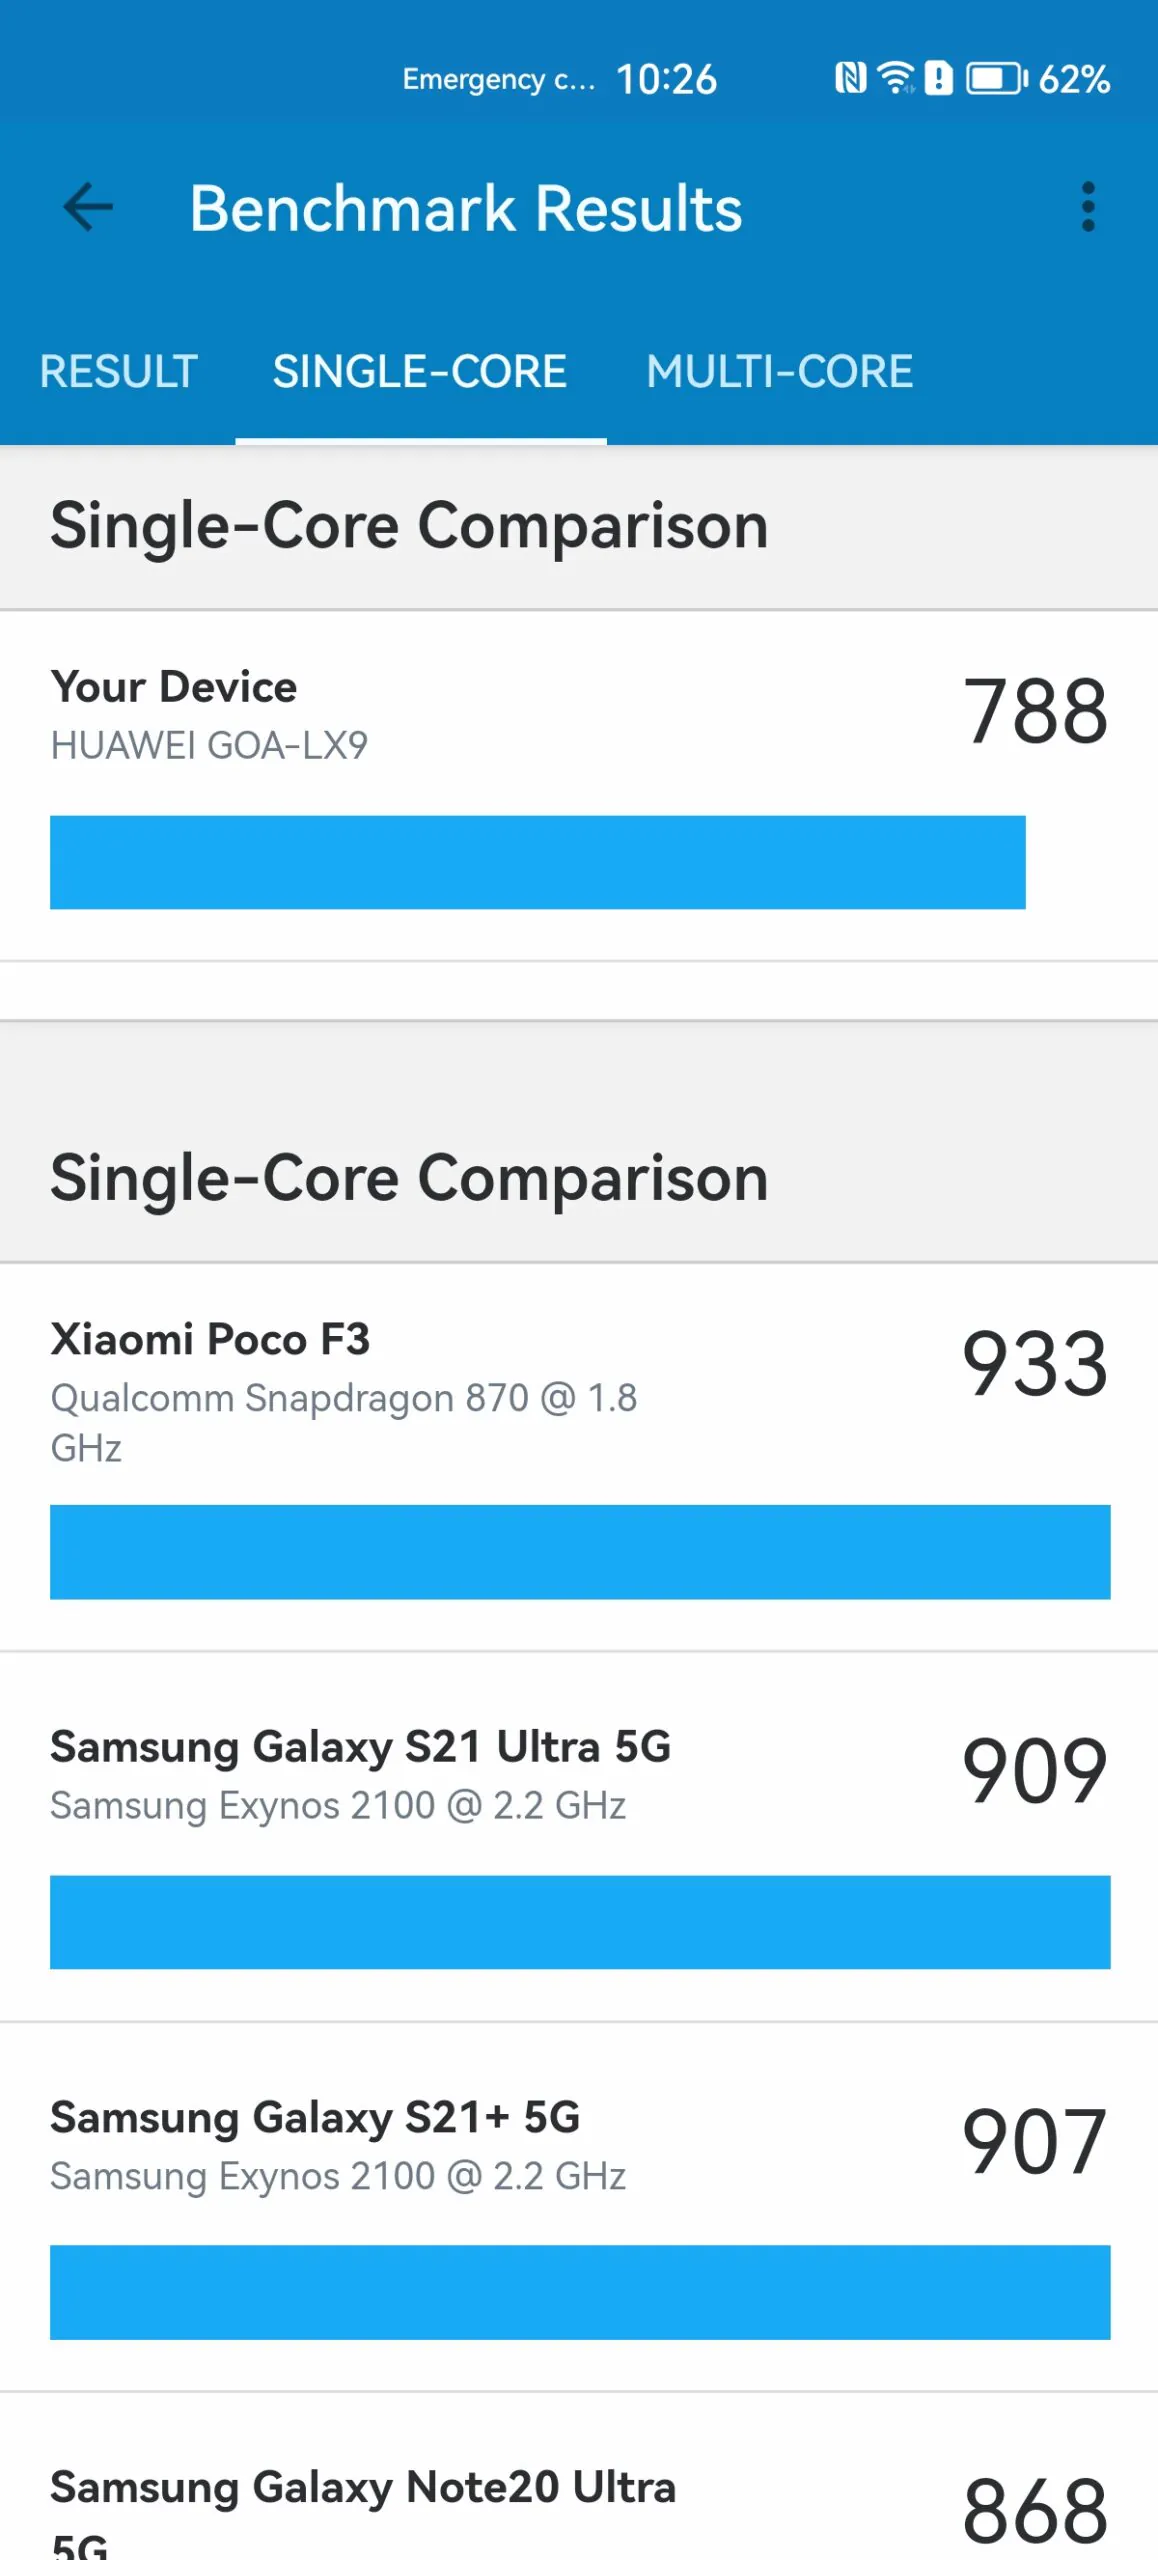Screen dimensions: 1158x2560
Task: Click the Galaxy S21+ 5G score bar
Action: pos(580,2292)
